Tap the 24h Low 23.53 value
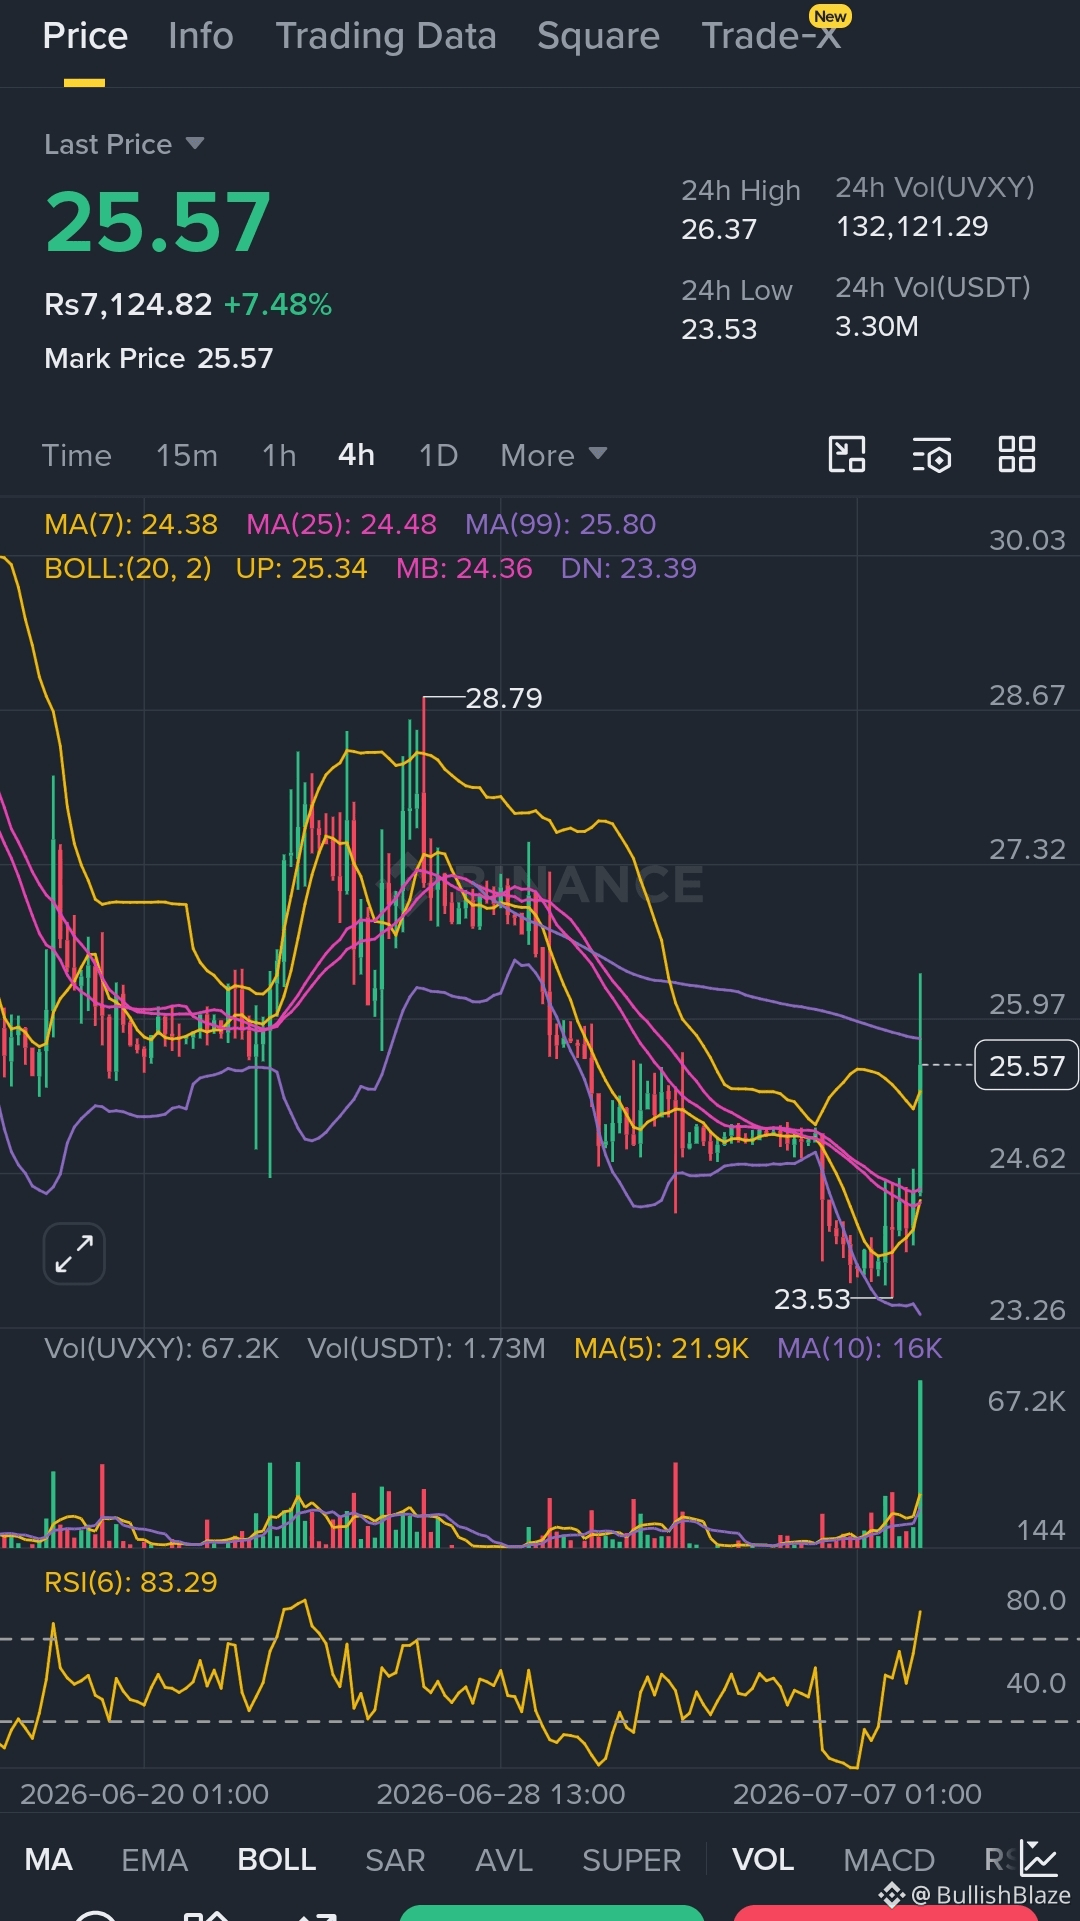This screenshot has height=1921, width=1080. coord(719,329)
